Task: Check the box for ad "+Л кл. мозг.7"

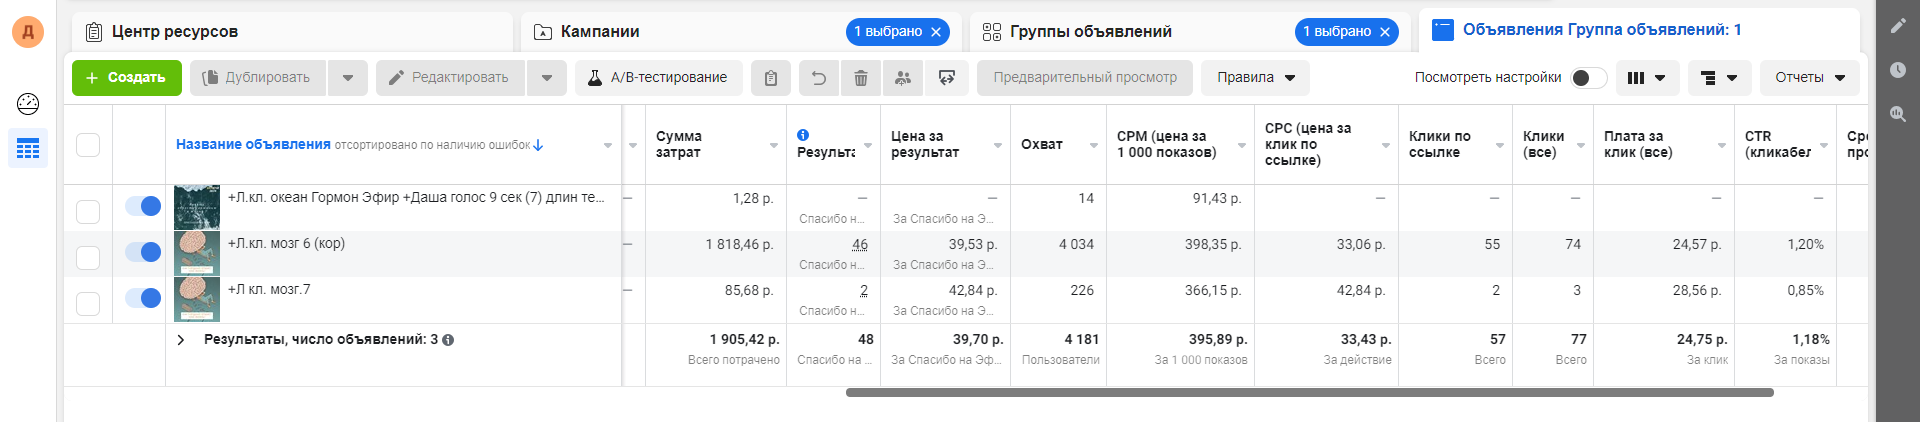Action: [88, 303]
